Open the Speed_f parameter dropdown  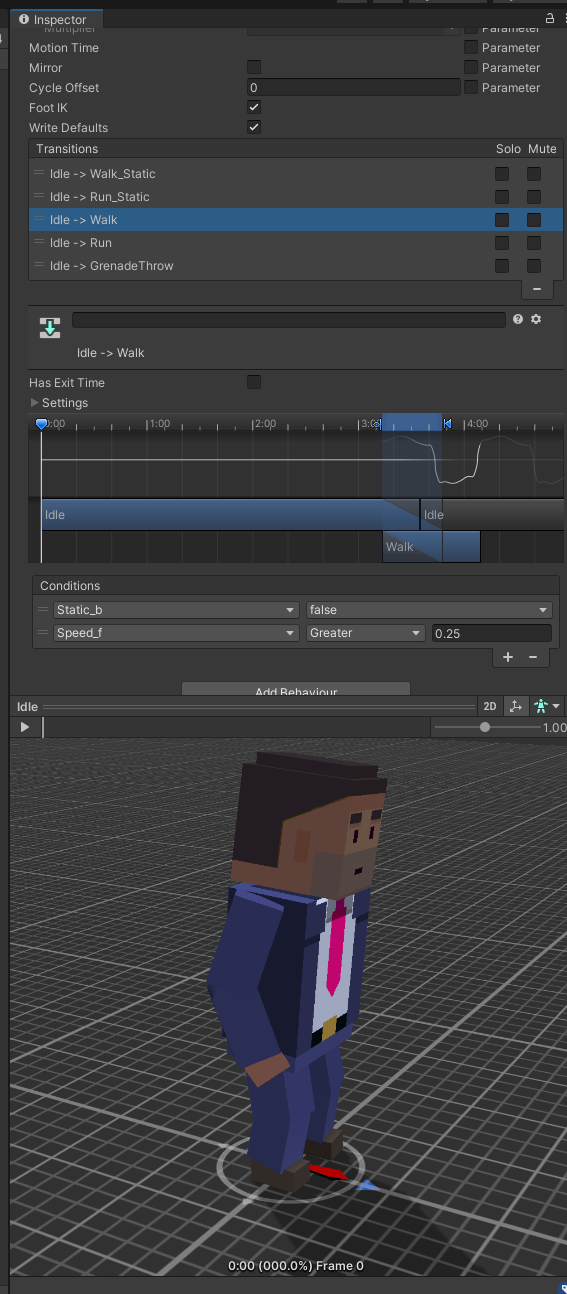pyautogui.click(x=176, y=632)
